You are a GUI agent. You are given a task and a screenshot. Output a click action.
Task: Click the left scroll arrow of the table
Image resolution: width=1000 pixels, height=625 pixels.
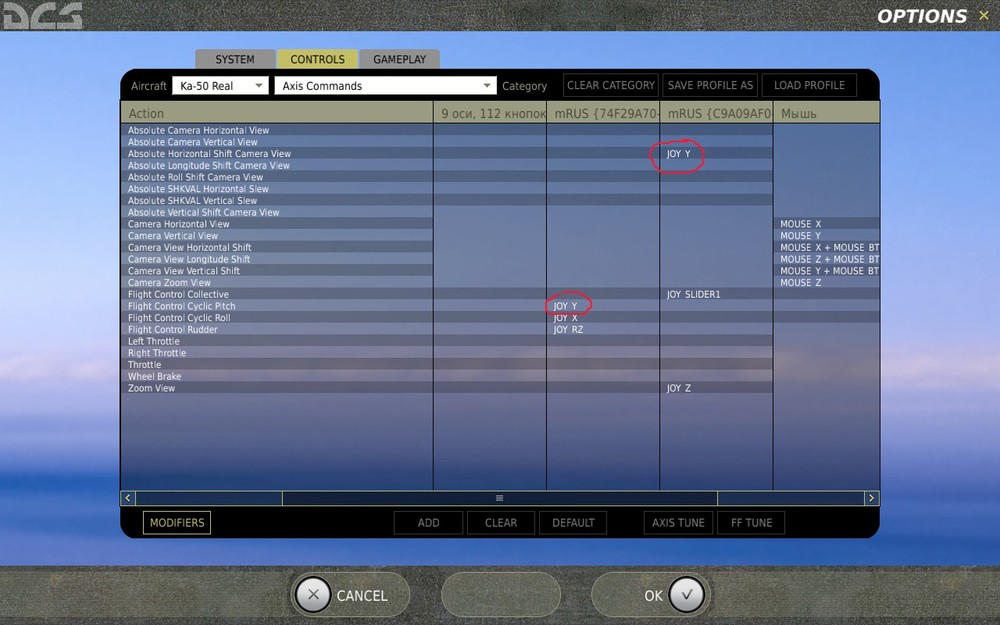point(128,498)
